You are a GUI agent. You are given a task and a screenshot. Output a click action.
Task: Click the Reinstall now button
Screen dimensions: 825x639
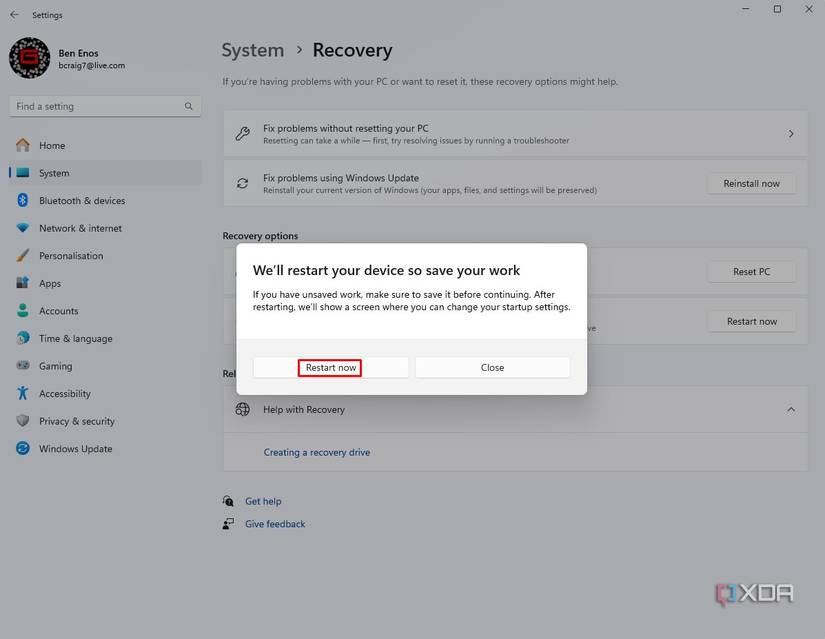click(751, 184)
